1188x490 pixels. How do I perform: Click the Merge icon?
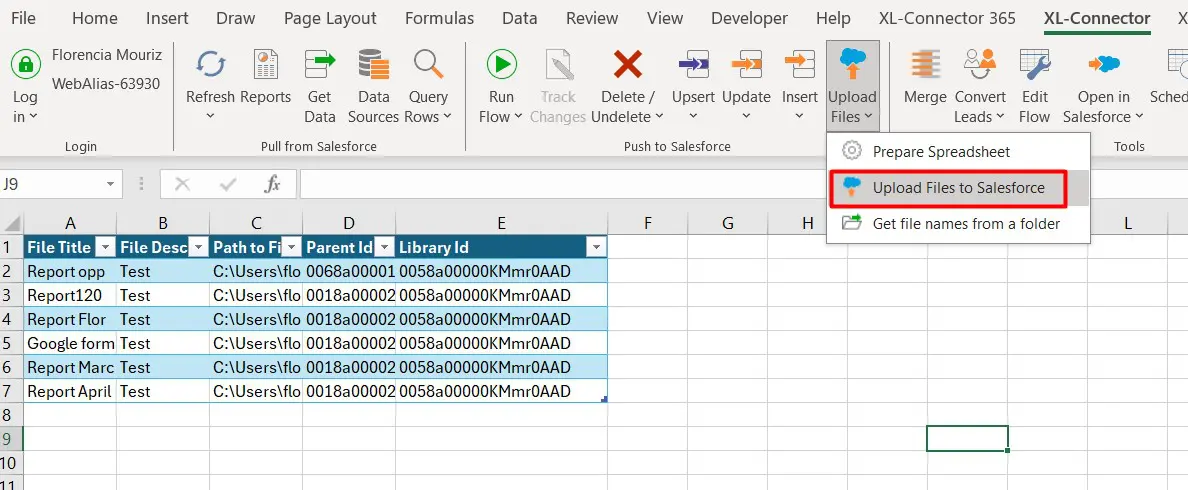point(925,64)
